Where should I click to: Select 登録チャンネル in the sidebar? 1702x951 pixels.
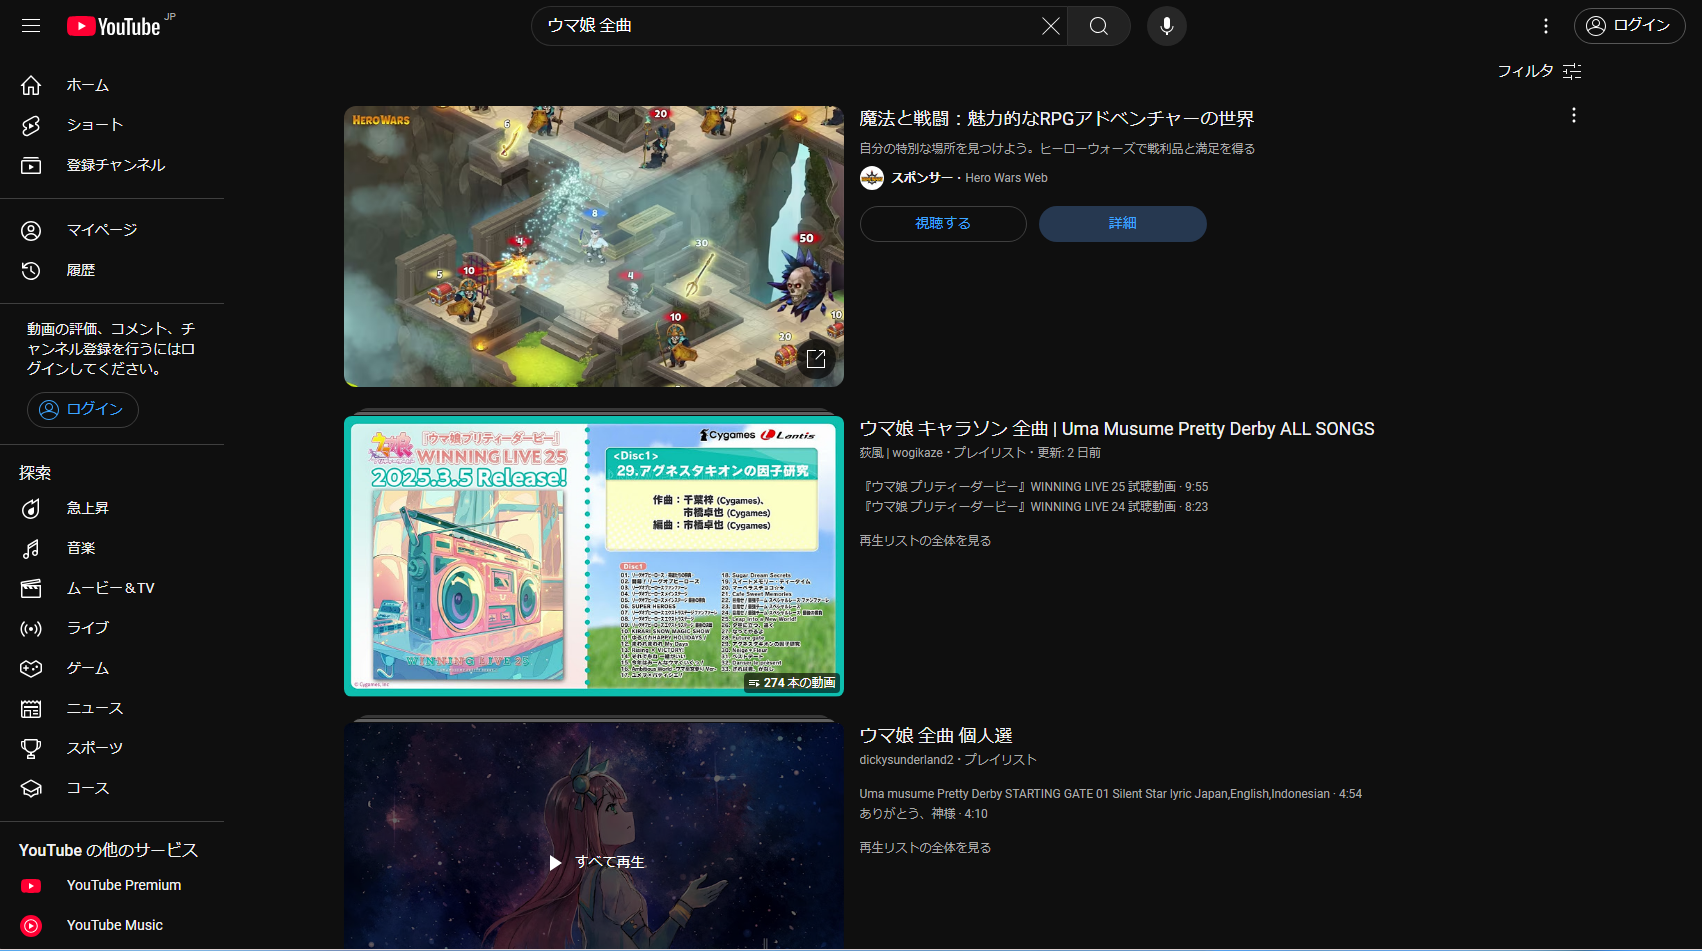tap(116, 165)
